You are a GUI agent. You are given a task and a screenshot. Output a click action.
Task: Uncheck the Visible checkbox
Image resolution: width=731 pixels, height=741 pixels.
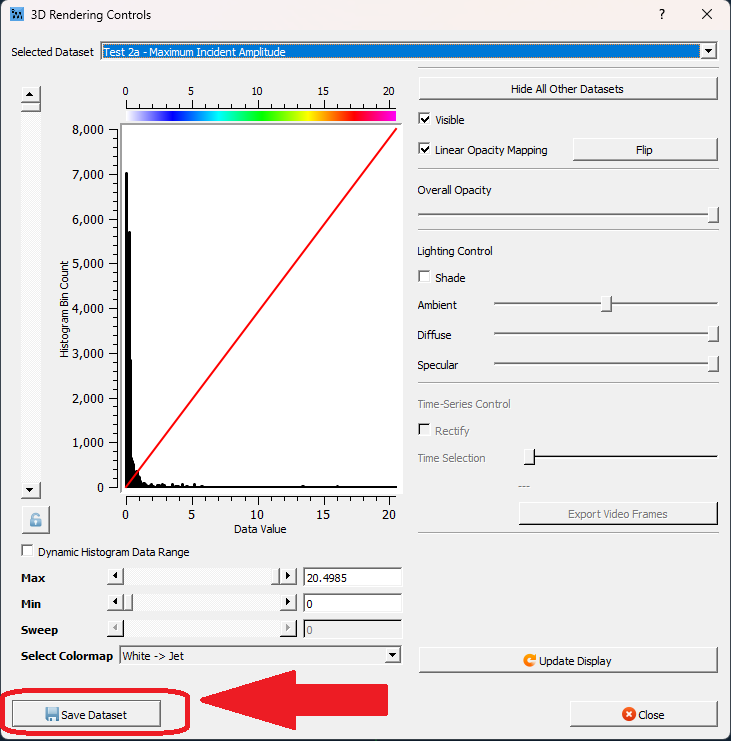click(x=424, y=119)
